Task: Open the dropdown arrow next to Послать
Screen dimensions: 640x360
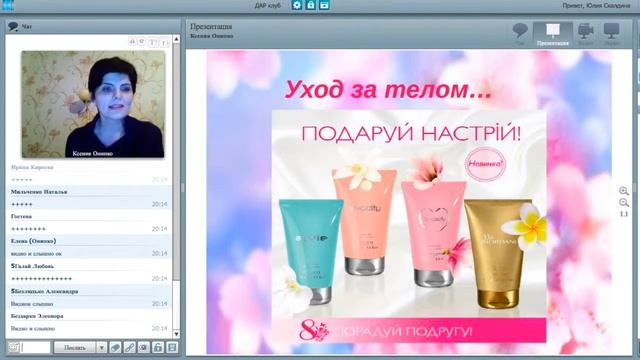Action: [102, 347]
